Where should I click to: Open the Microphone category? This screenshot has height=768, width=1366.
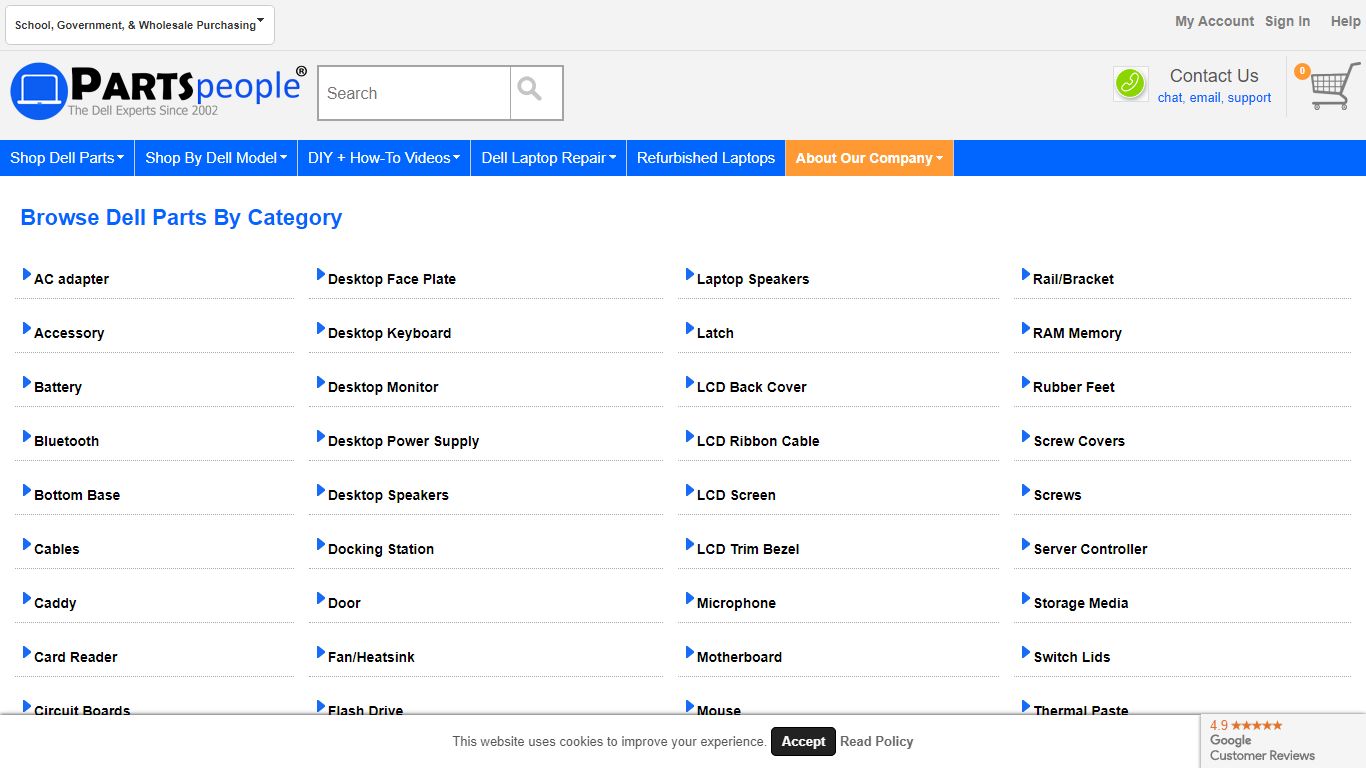coord(736,603)
